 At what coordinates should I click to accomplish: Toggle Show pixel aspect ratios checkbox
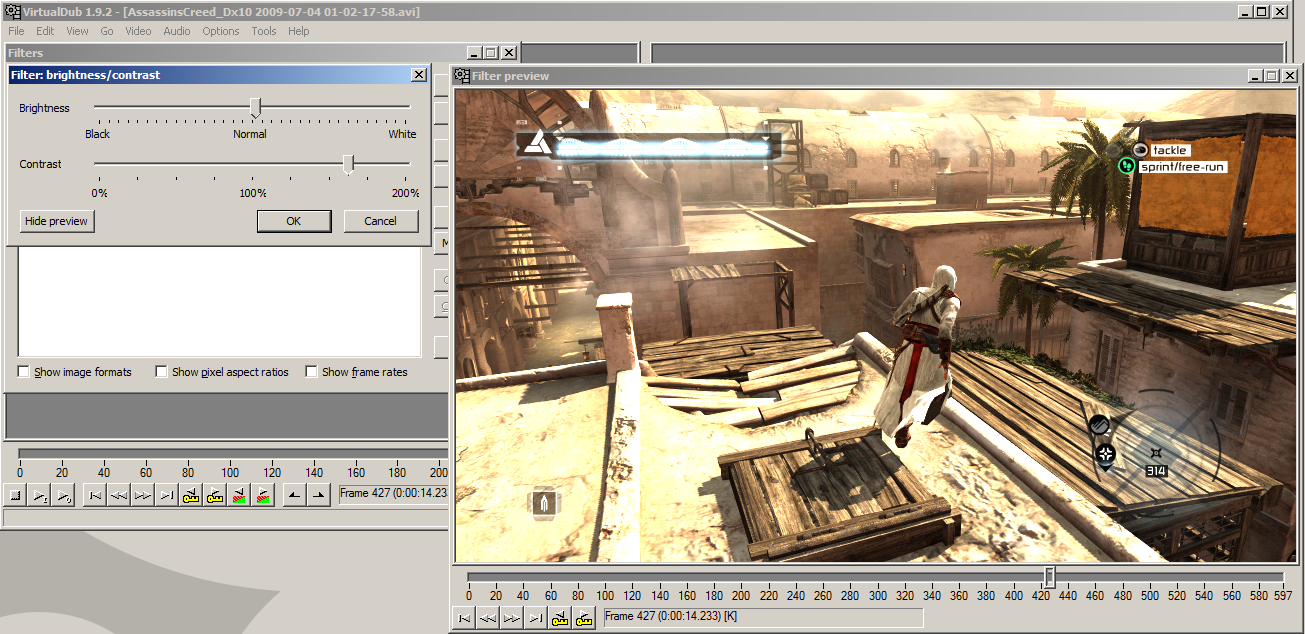coord(161,372)
